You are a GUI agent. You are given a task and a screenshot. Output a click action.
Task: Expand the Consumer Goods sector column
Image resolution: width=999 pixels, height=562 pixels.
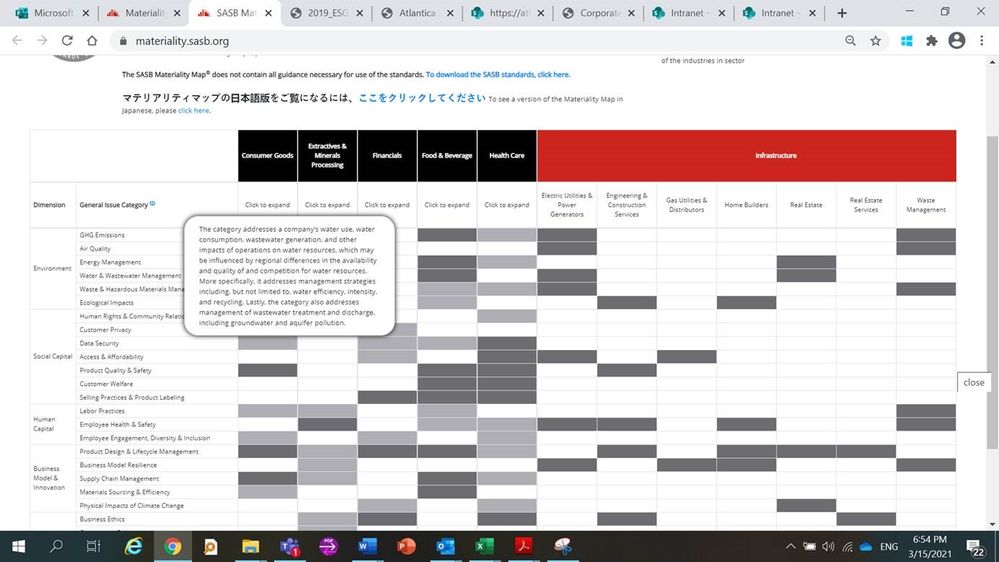[268, 205]
